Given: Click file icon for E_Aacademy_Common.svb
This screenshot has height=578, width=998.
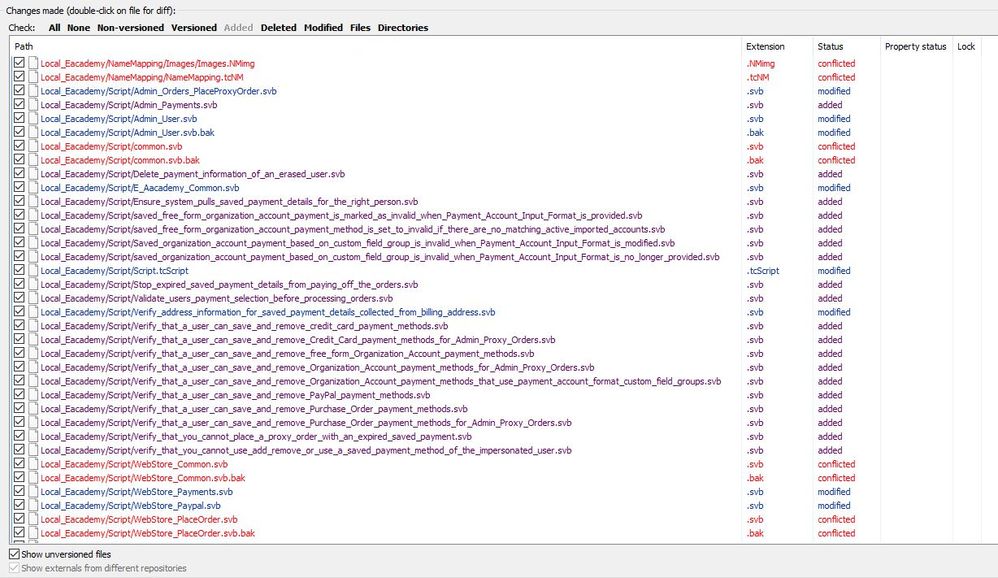Looking at the screenshot, I should [33, 188].
